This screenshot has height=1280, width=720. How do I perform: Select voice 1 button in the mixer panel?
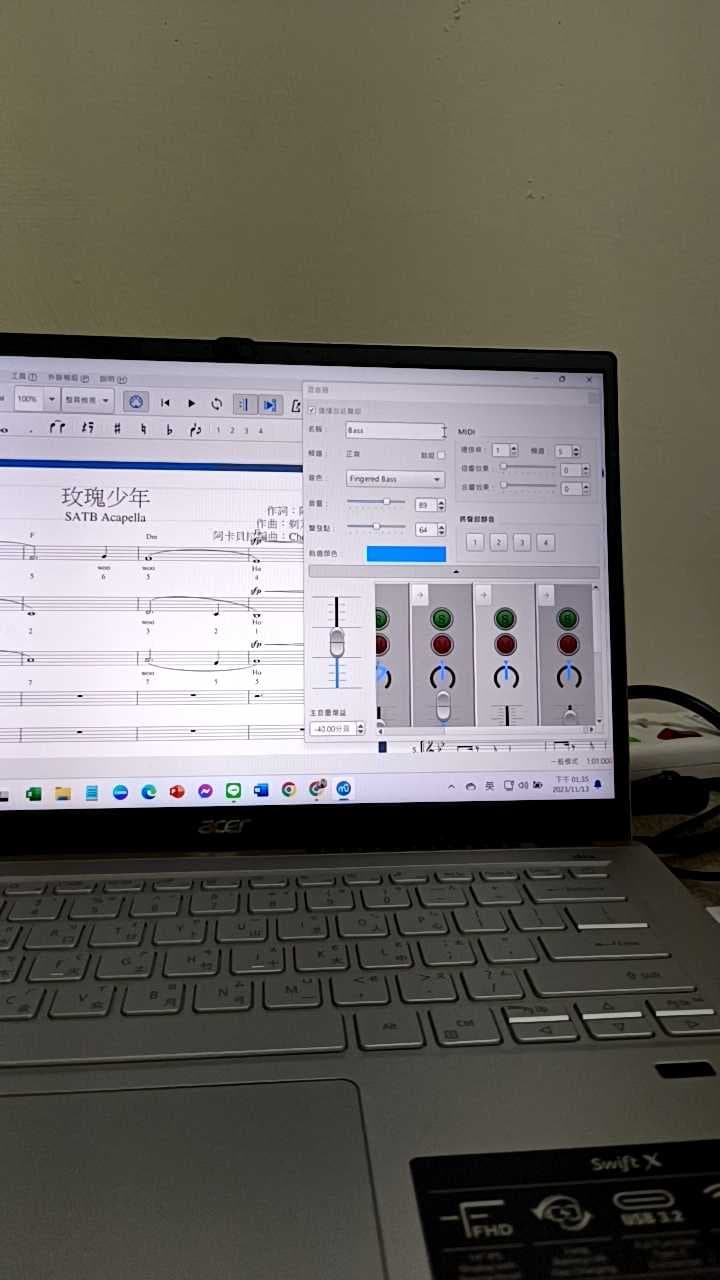[x=475, y=543]
